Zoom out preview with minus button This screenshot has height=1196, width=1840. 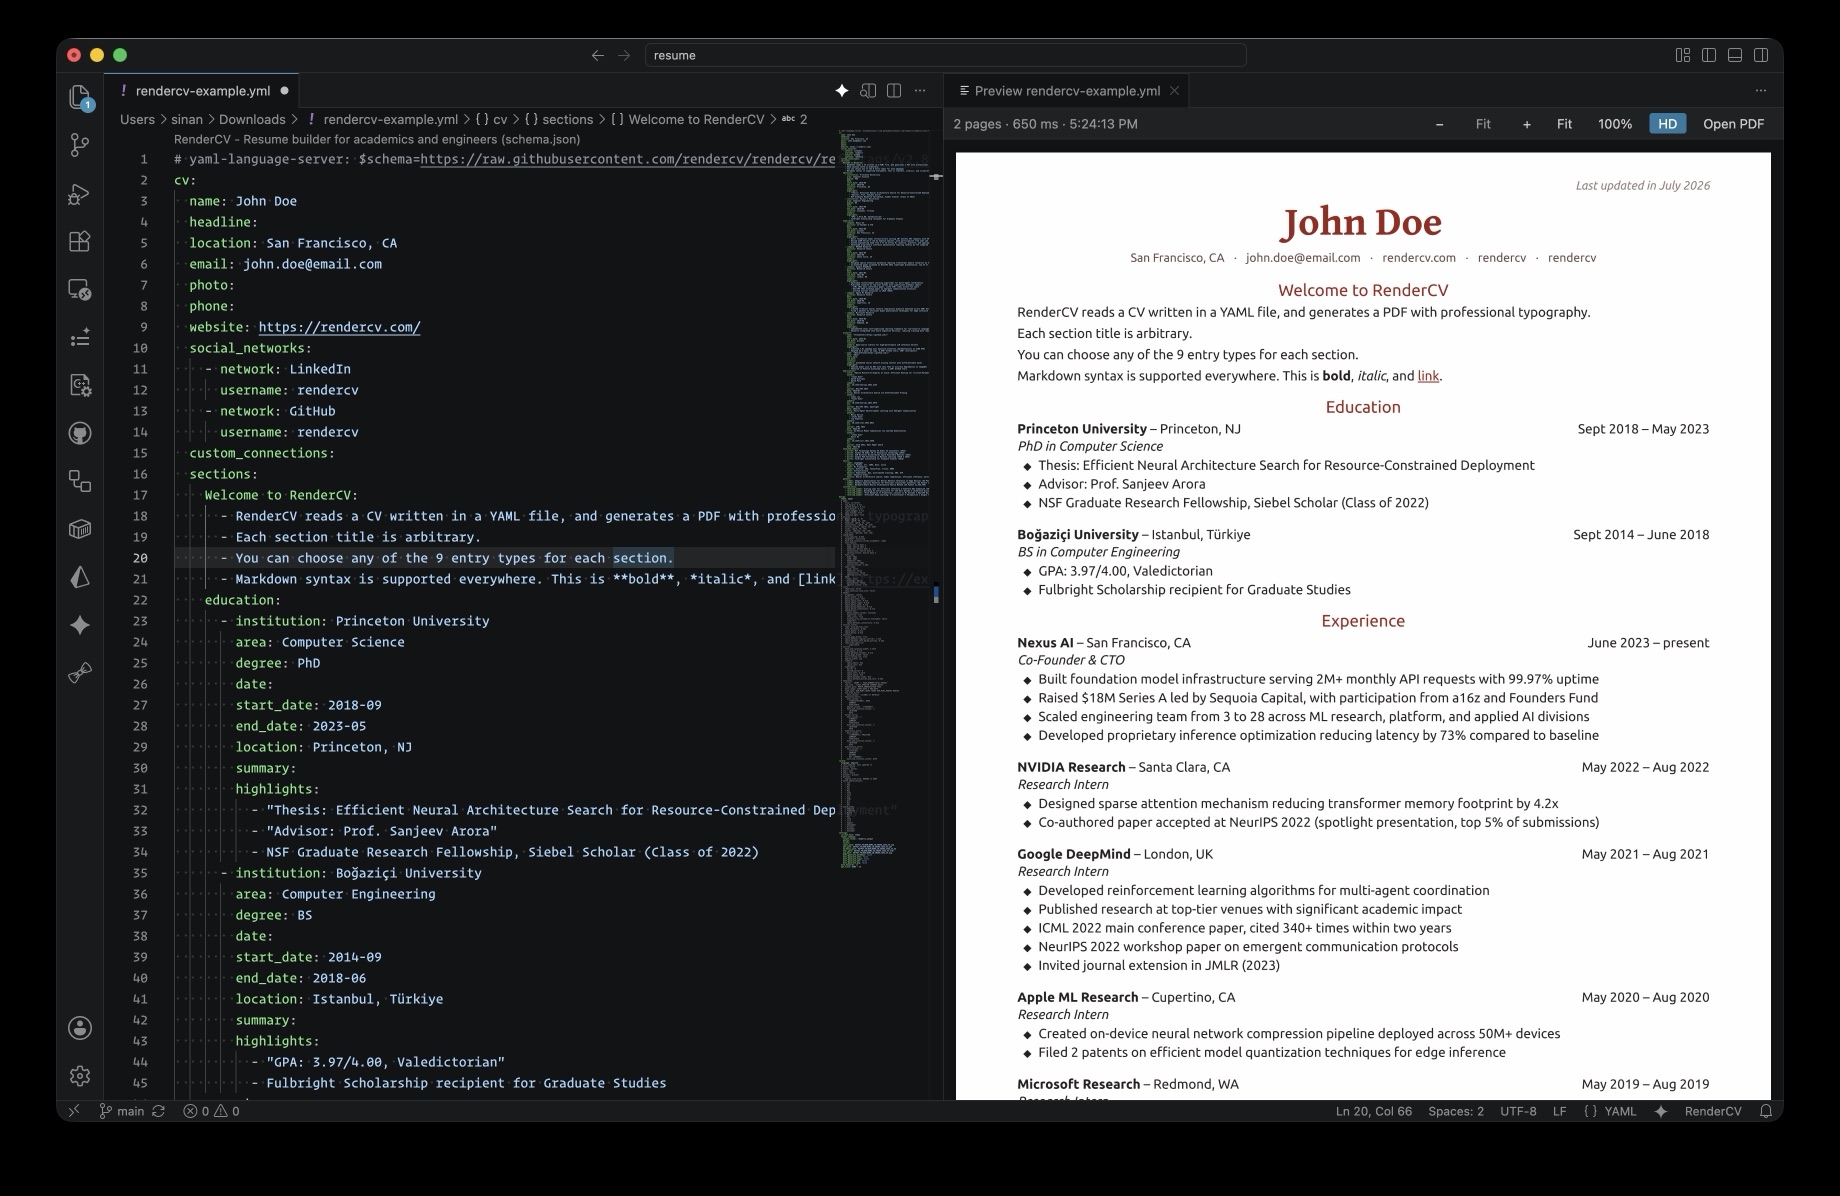(1439, 124)
